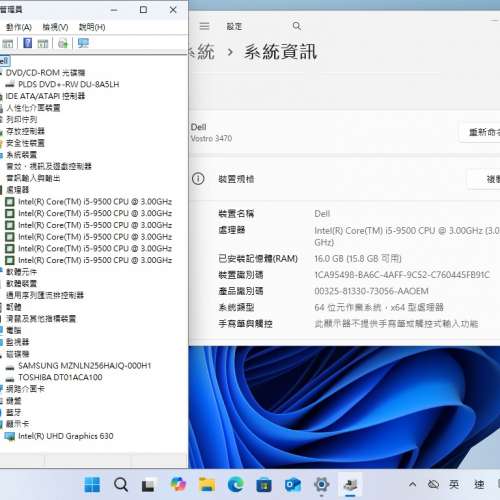This screenshot has width=500, height=500.
Task: Click the drive icon beside PLDS DVD+-RW DU-8A5LH
Action: coord(10,84)
